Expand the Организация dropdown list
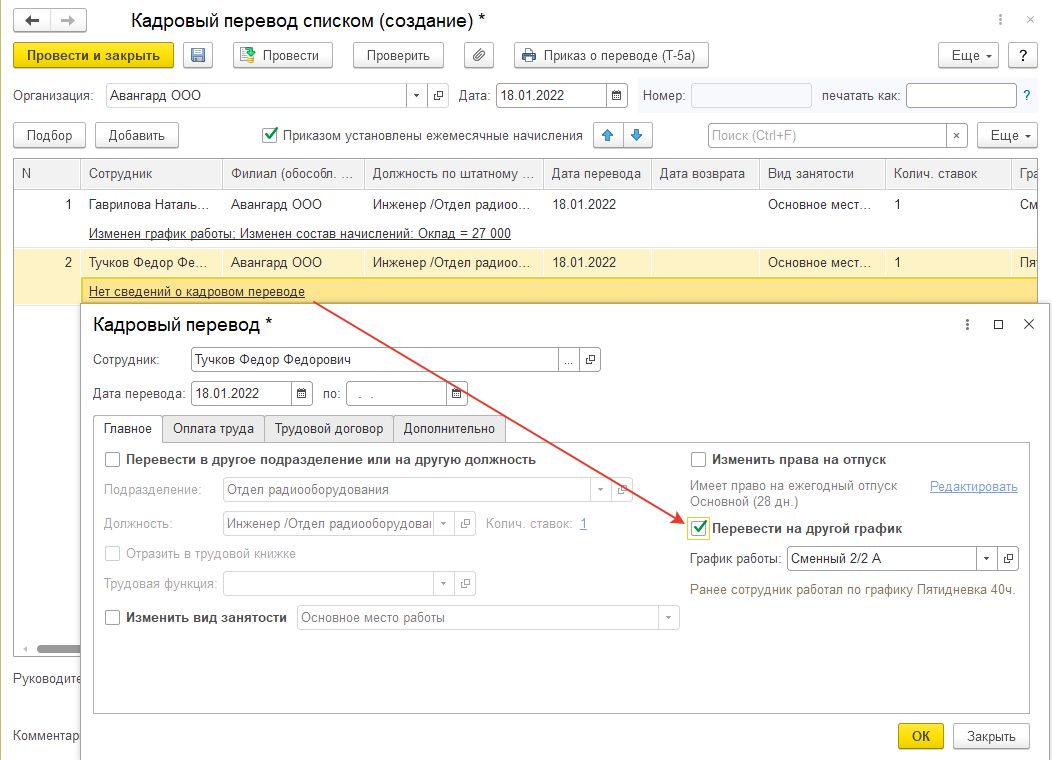The width and height of the screenshot is (1052, 760). [417, 96]
